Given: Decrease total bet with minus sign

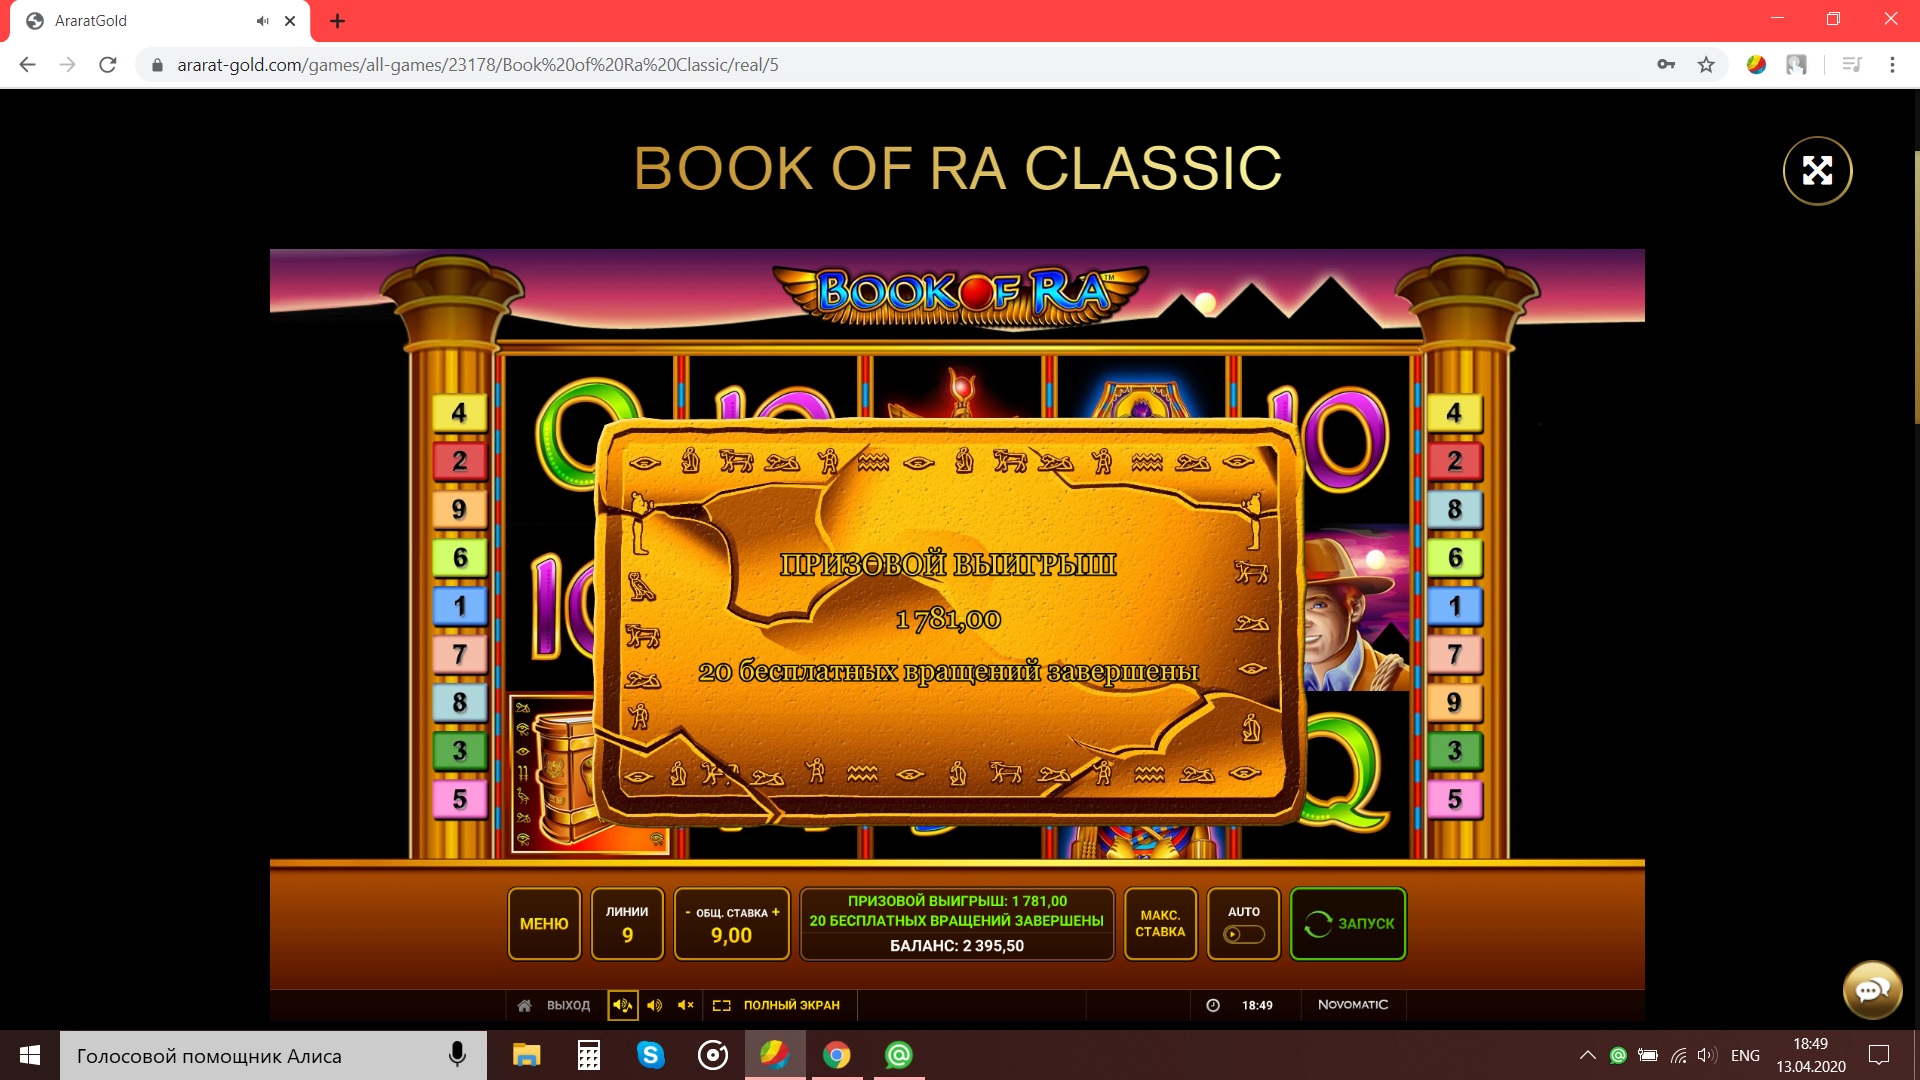Looking at the screenshot, I should pos(687,912).
